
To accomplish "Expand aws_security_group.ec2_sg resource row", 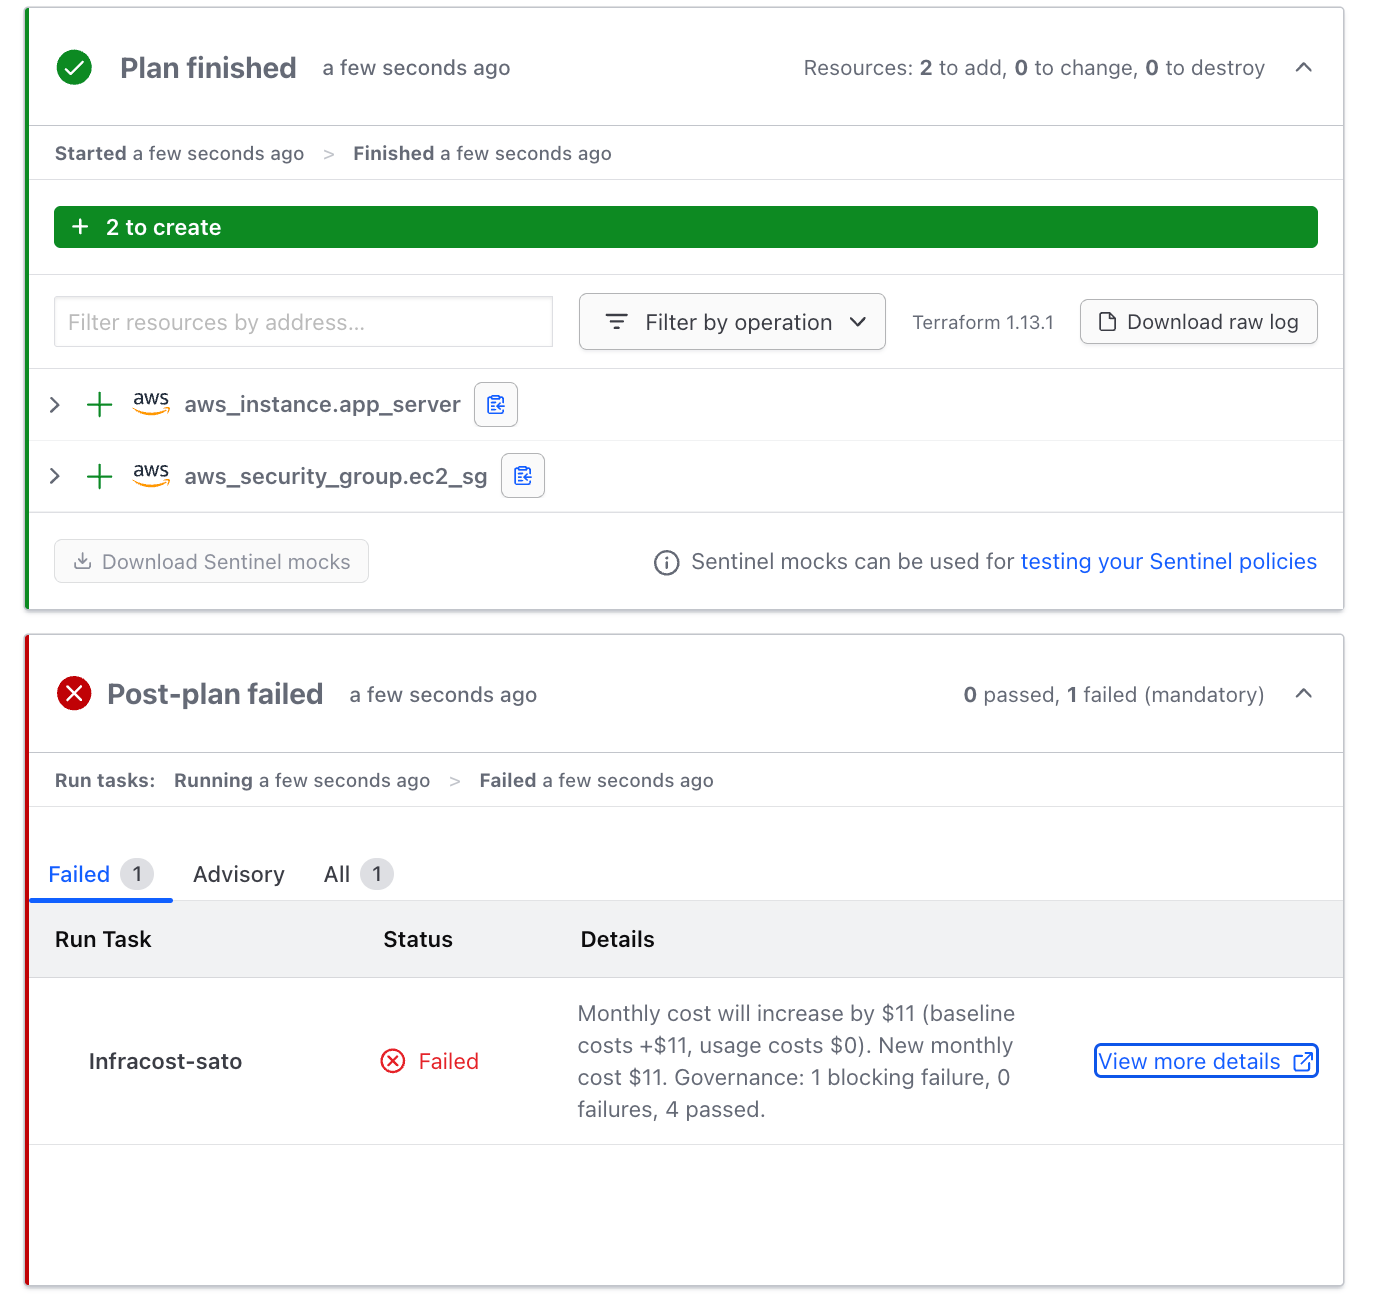I will [55, 476].
